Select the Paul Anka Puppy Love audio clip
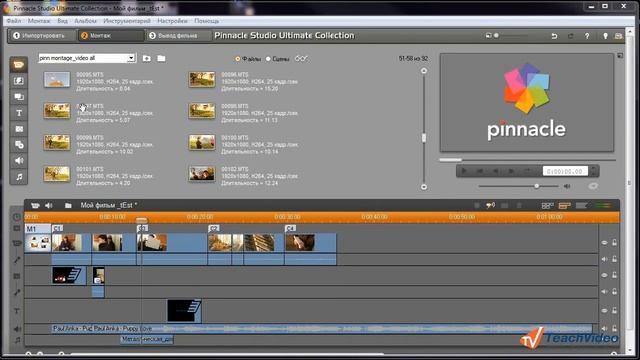640x360 pixels. [342, 329]
